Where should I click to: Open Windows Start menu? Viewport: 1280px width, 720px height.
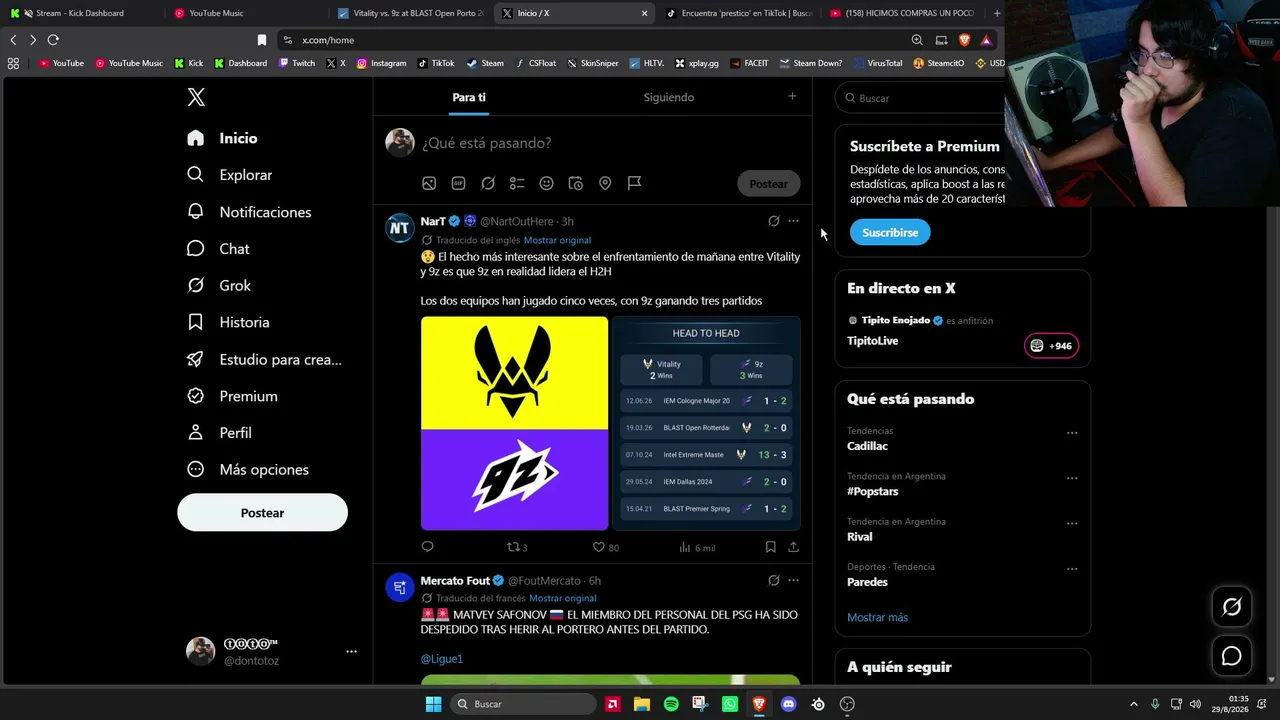click(433, 704)
